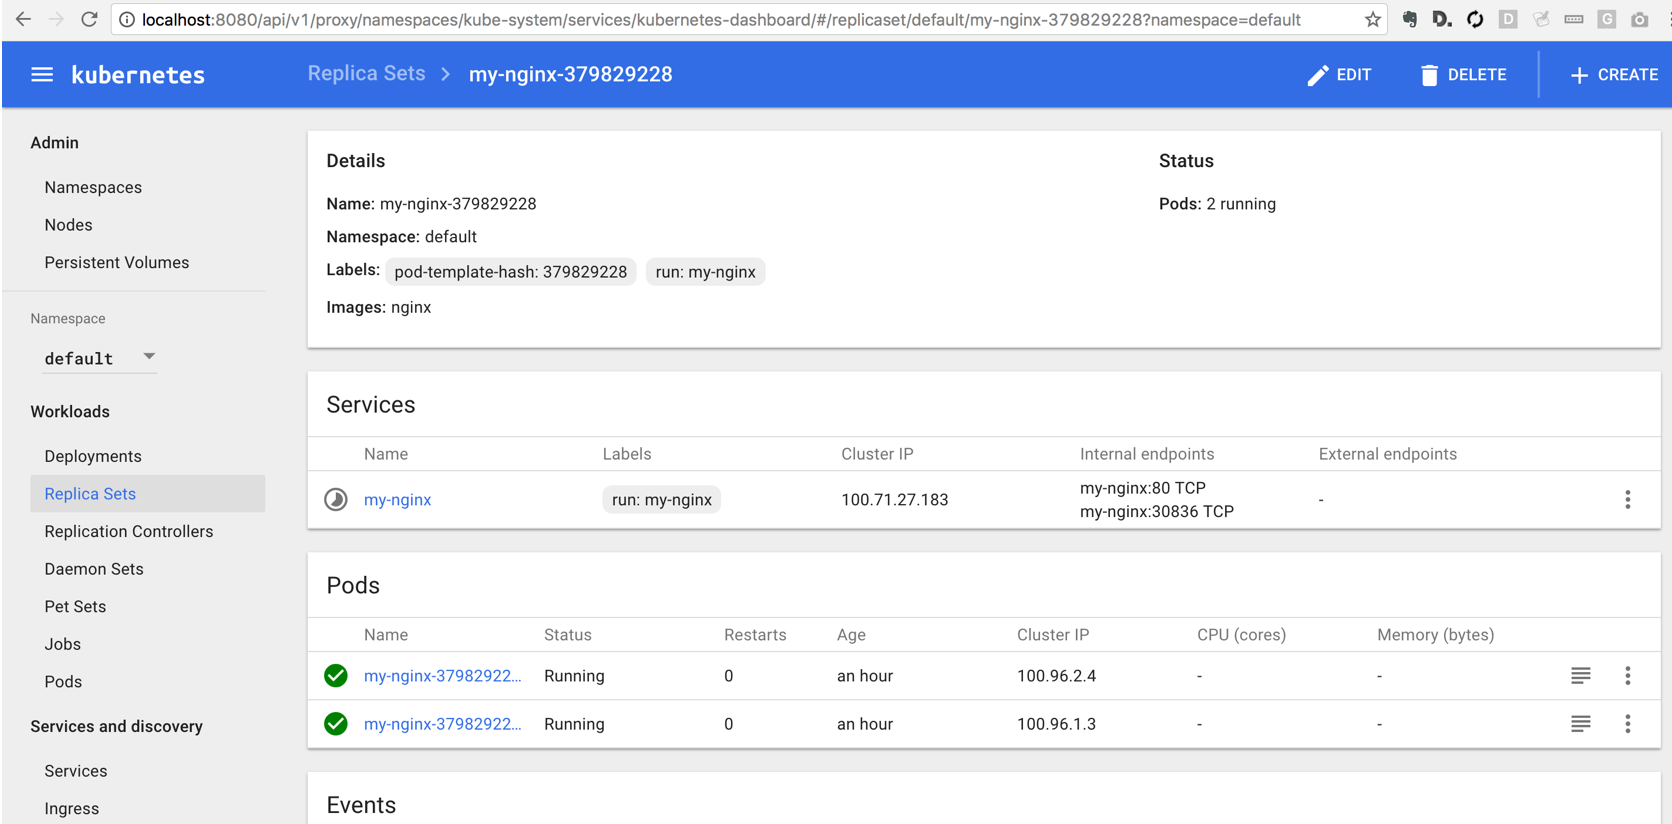The image size is (1672, 824).
Task: Click the pod-template-hash label chip
Action: click(510, 272)
